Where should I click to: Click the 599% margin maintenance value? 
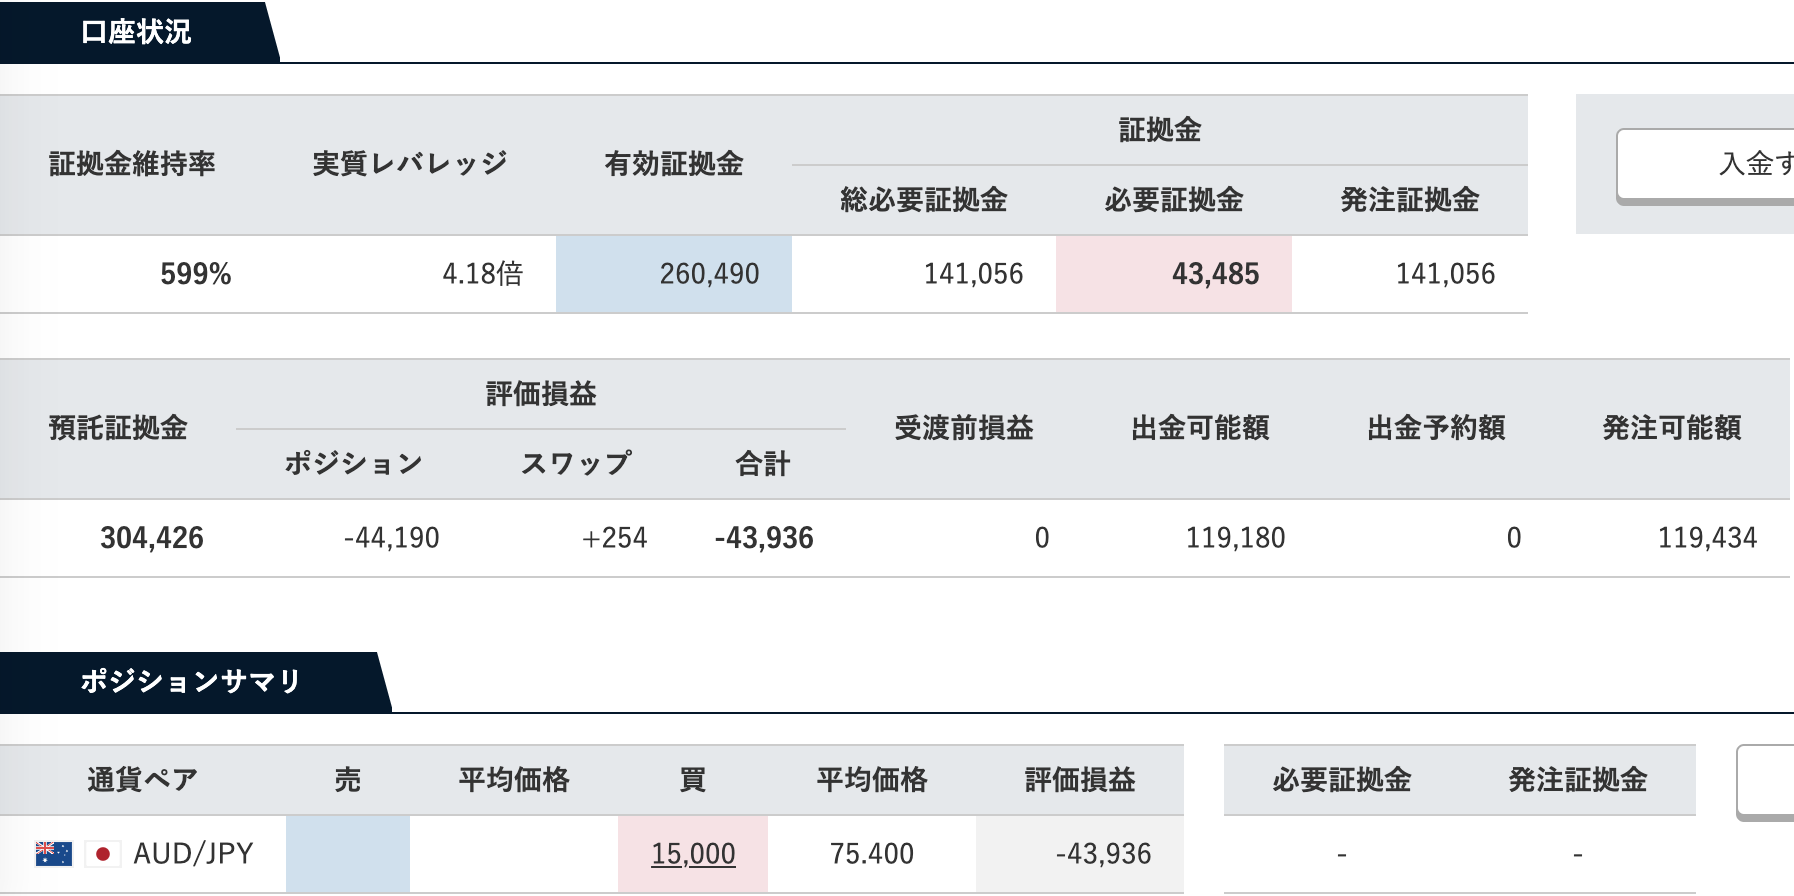[x=196, y=274]
